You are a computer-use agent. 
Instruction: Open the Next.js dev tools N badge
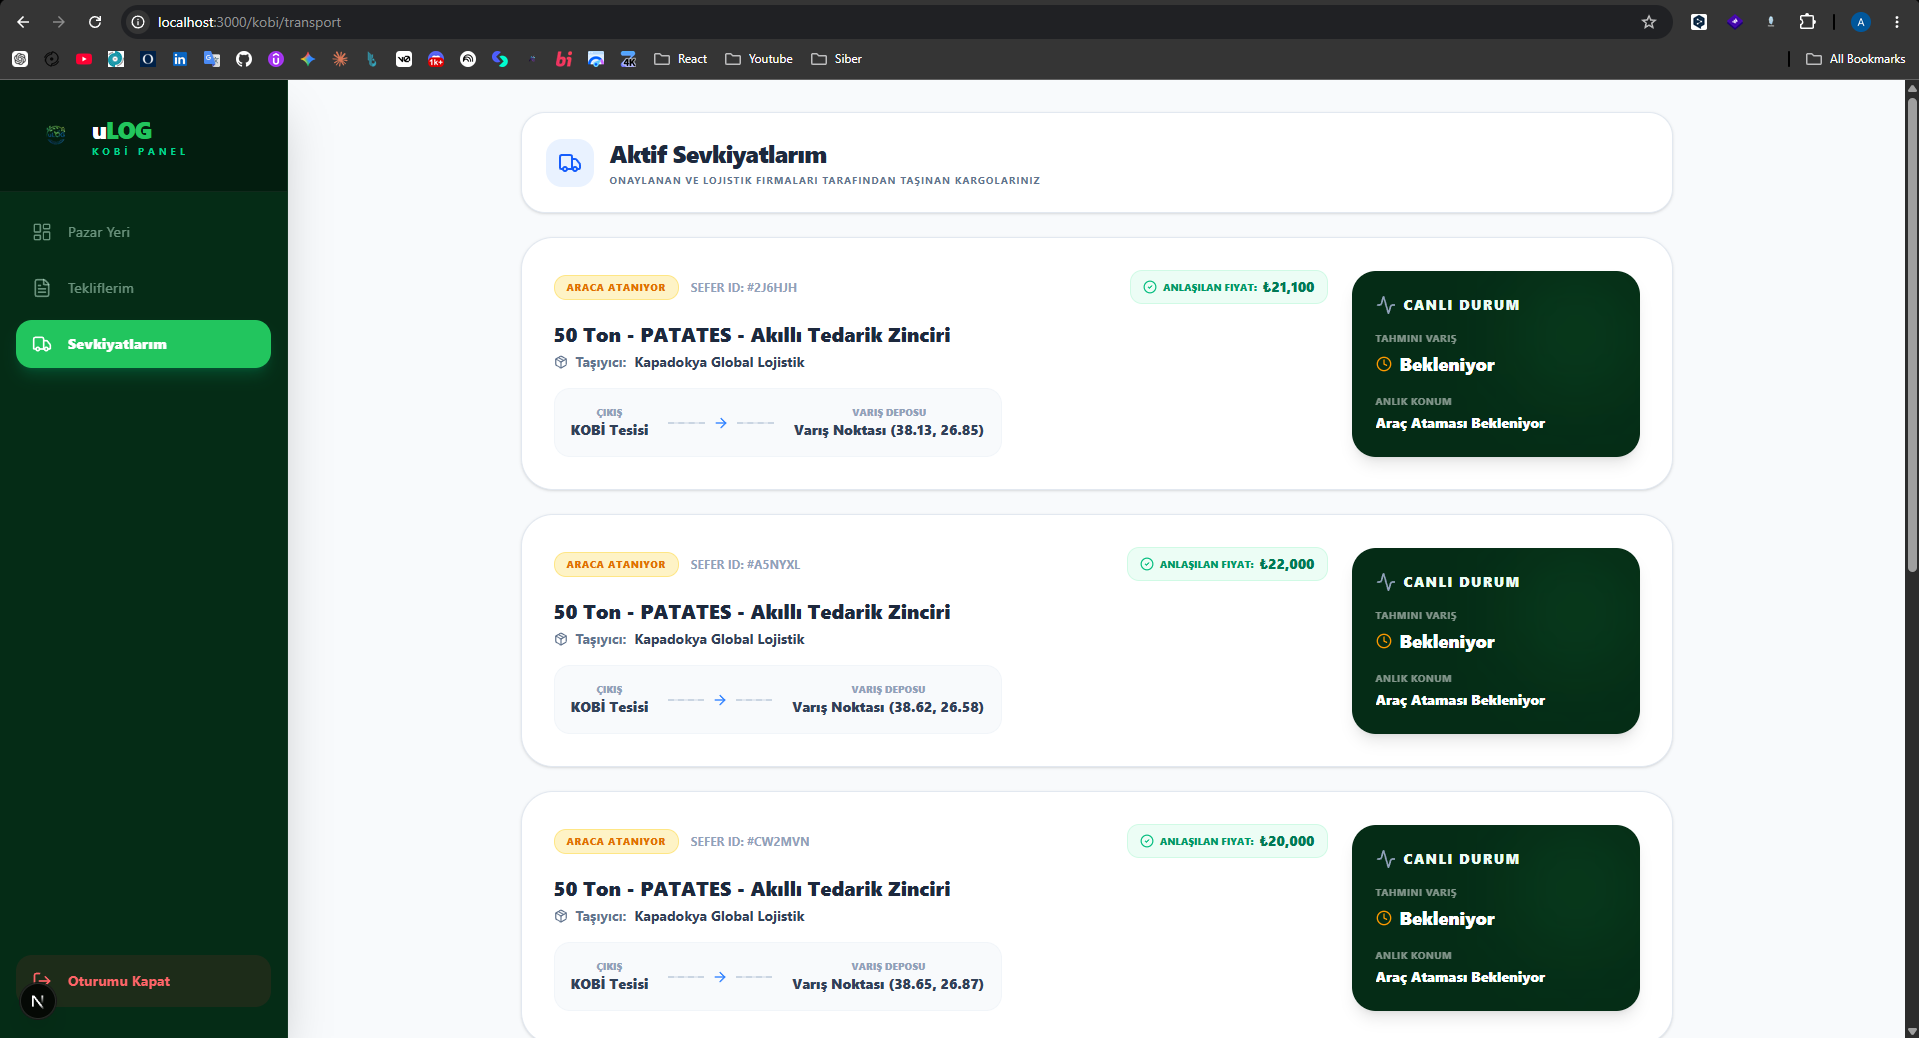point(38,1001)
